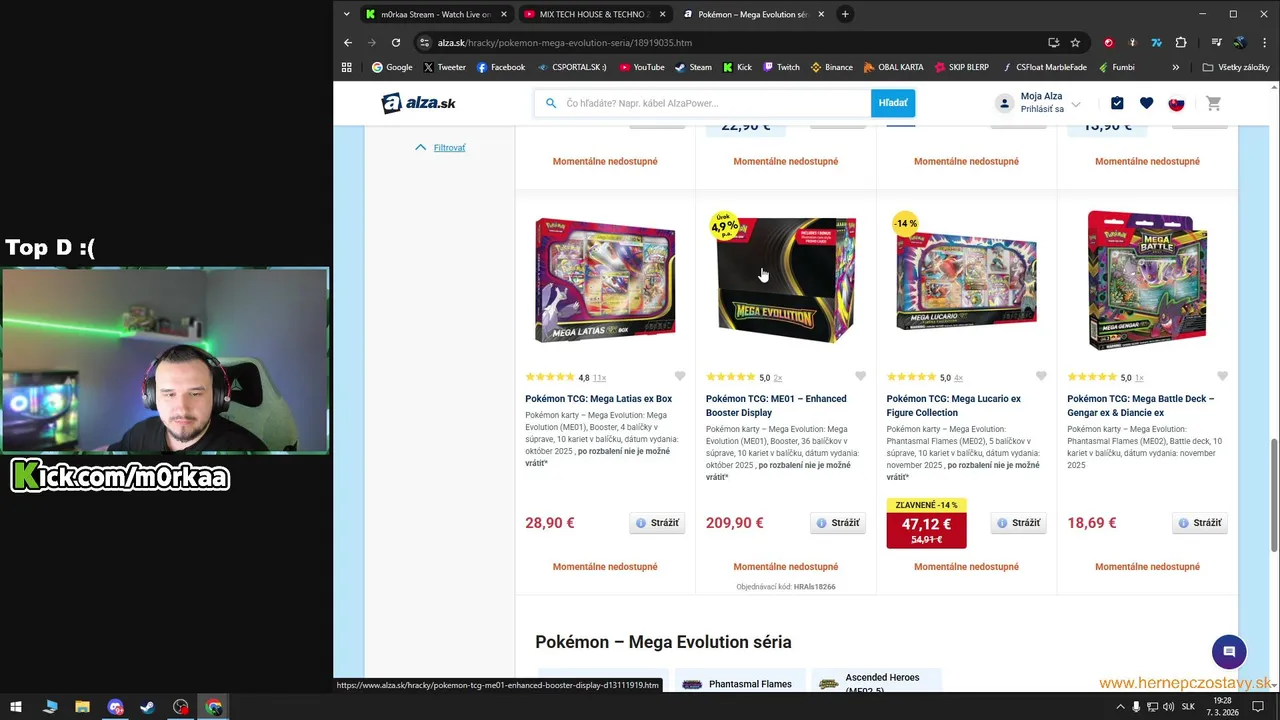This screenshot has width=1280, height=720.
Task: Open the CSFloat MarbleFade bookmark
Action: [x=1044, y=67]
